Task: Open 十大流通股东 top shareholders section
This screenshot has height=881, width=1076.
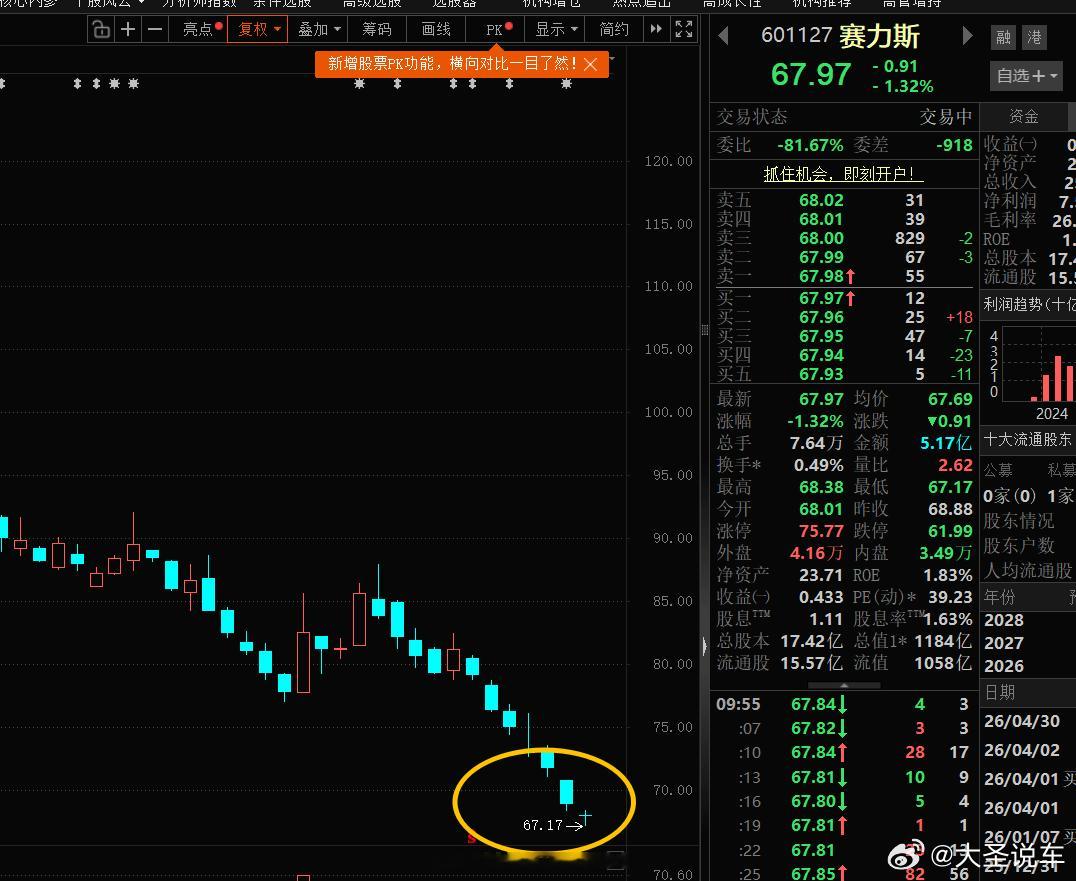Action: point(1027,439)
